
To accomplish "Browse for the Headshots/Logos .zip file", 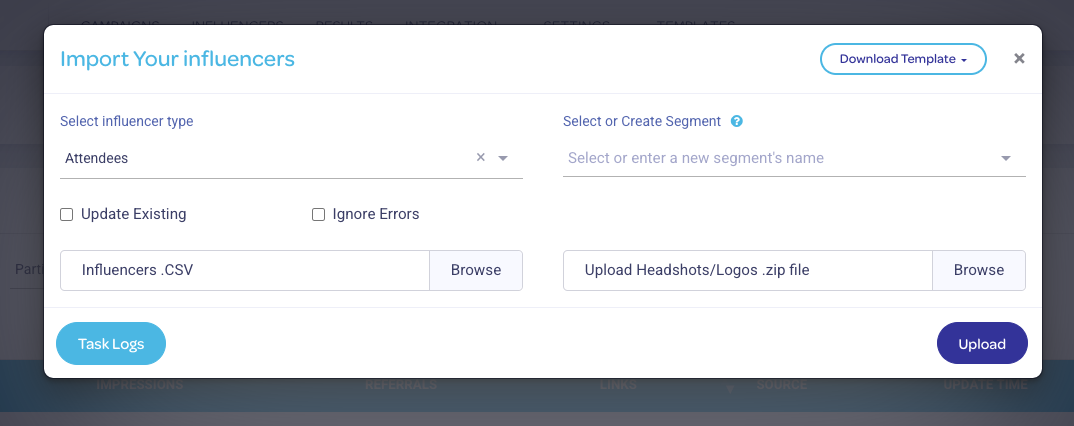I will point(978,270).
